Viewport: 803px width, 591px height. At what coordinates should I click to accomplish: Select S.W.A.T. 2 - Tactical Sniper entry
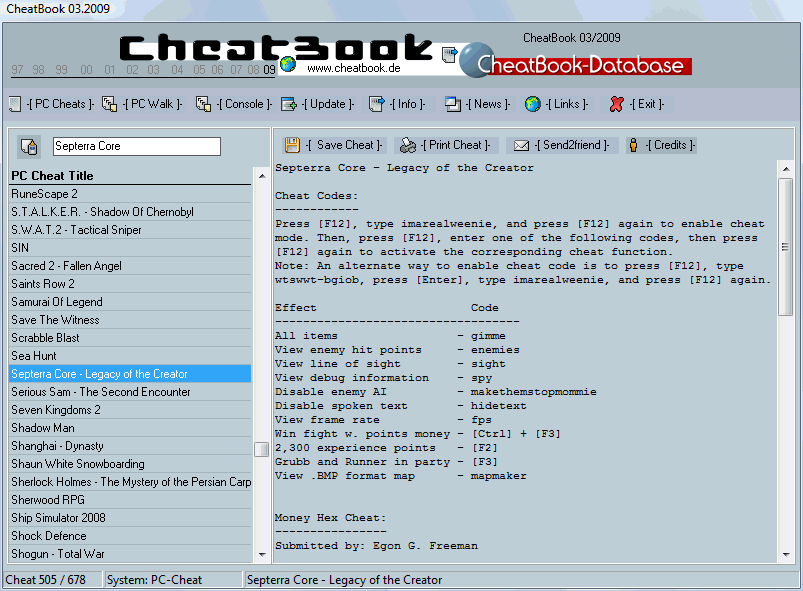[x=131, y=230]
